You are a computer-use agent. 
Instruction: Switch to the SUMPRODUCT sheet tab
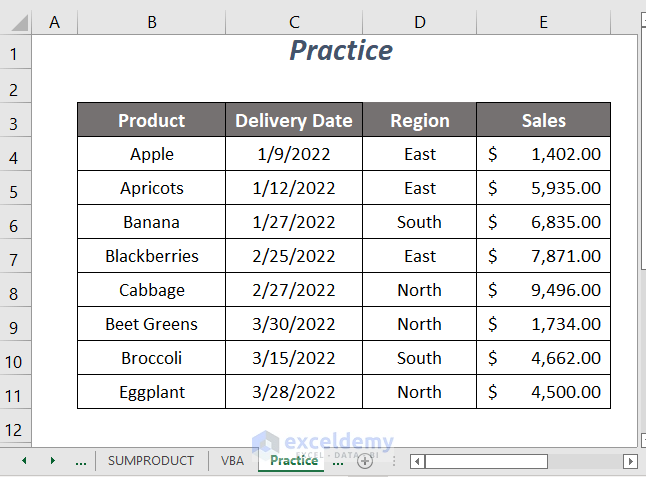[x=151, y=461]
